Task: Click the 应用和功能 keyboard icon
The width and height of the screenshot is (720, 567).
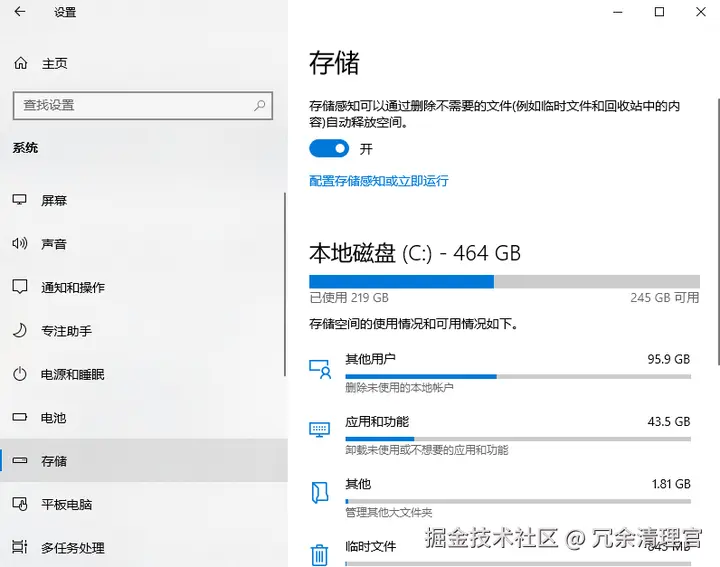Action: coord(320,430)
